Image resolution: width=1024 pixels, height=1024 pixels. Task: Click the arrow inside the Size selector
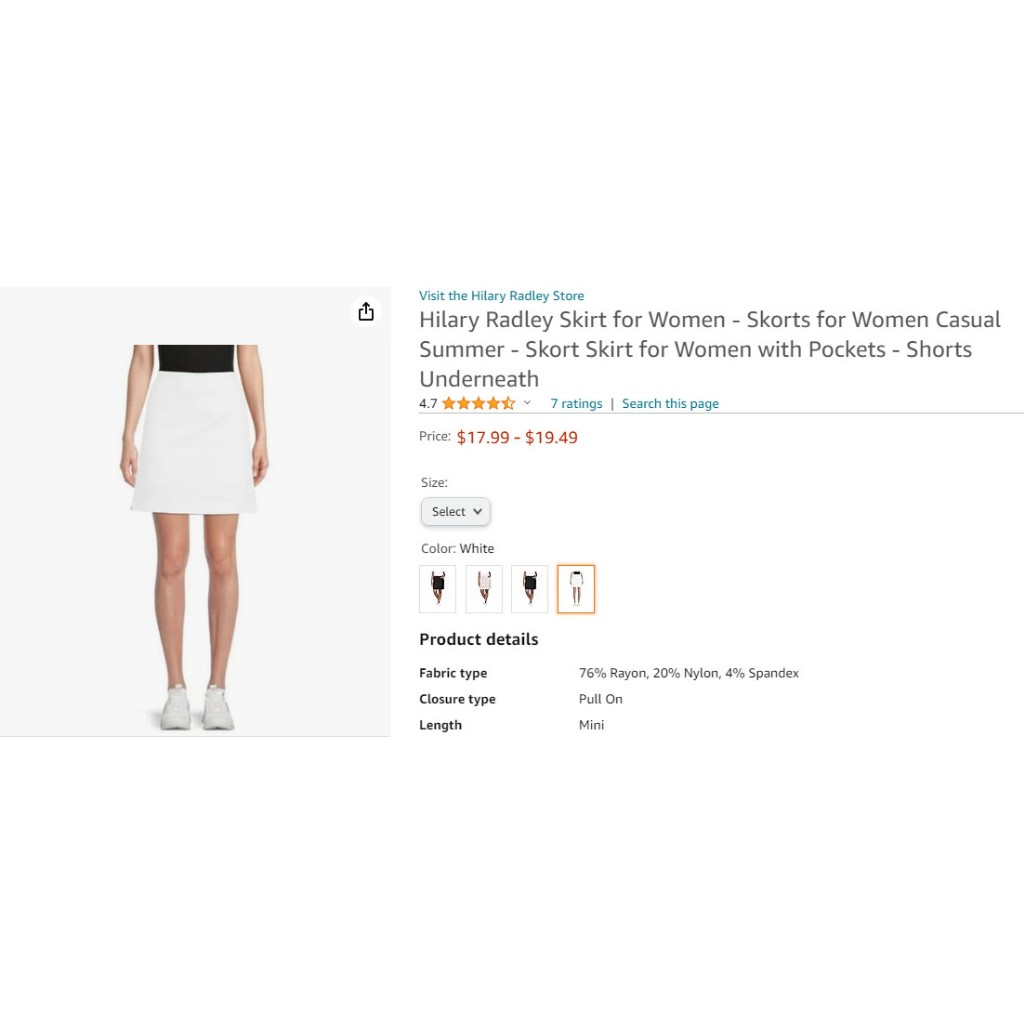tap(477, 511)
